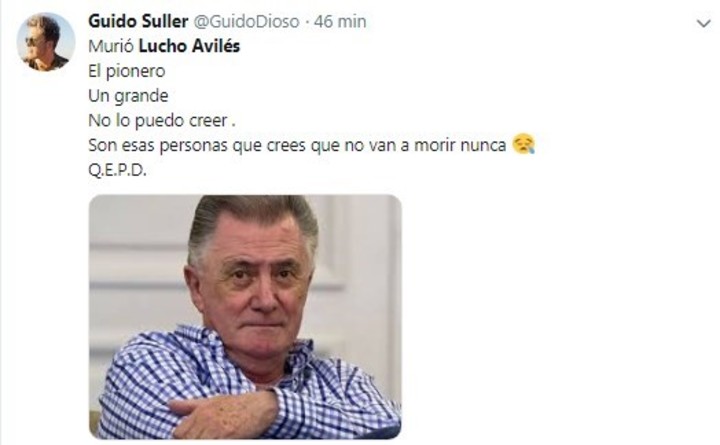The image size is (720, 445).
Task: Open the Guido Suller display name link
Action: [138, 21]
